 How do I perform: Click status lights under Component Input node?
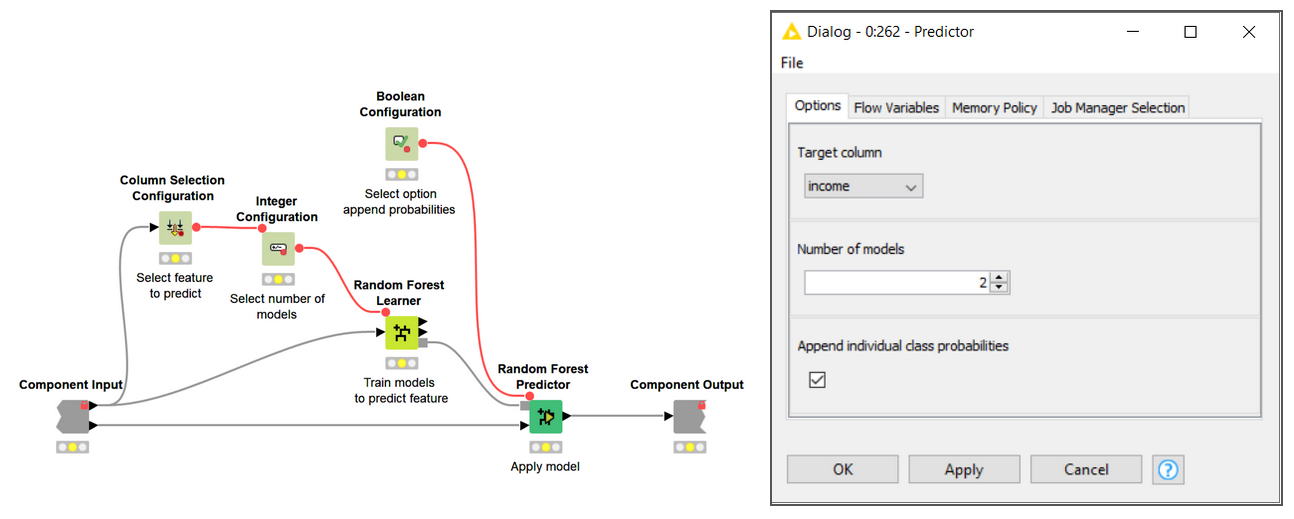72,447
